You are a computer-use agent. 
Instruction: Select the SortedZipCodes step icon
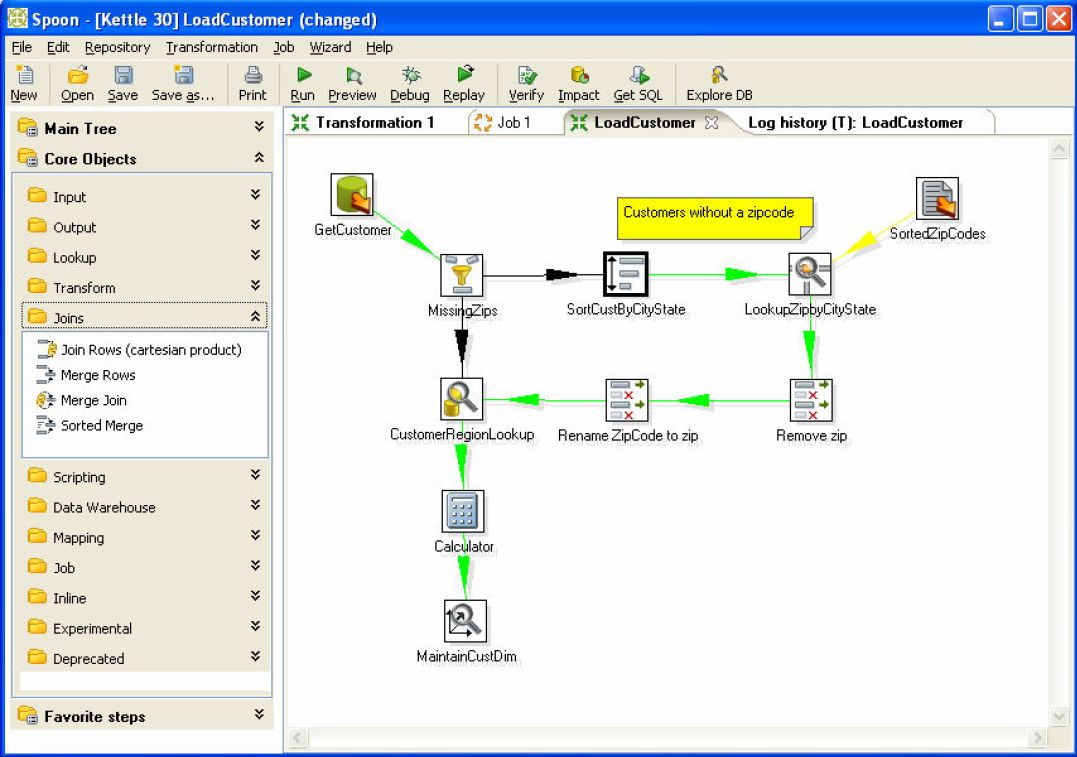937,199
